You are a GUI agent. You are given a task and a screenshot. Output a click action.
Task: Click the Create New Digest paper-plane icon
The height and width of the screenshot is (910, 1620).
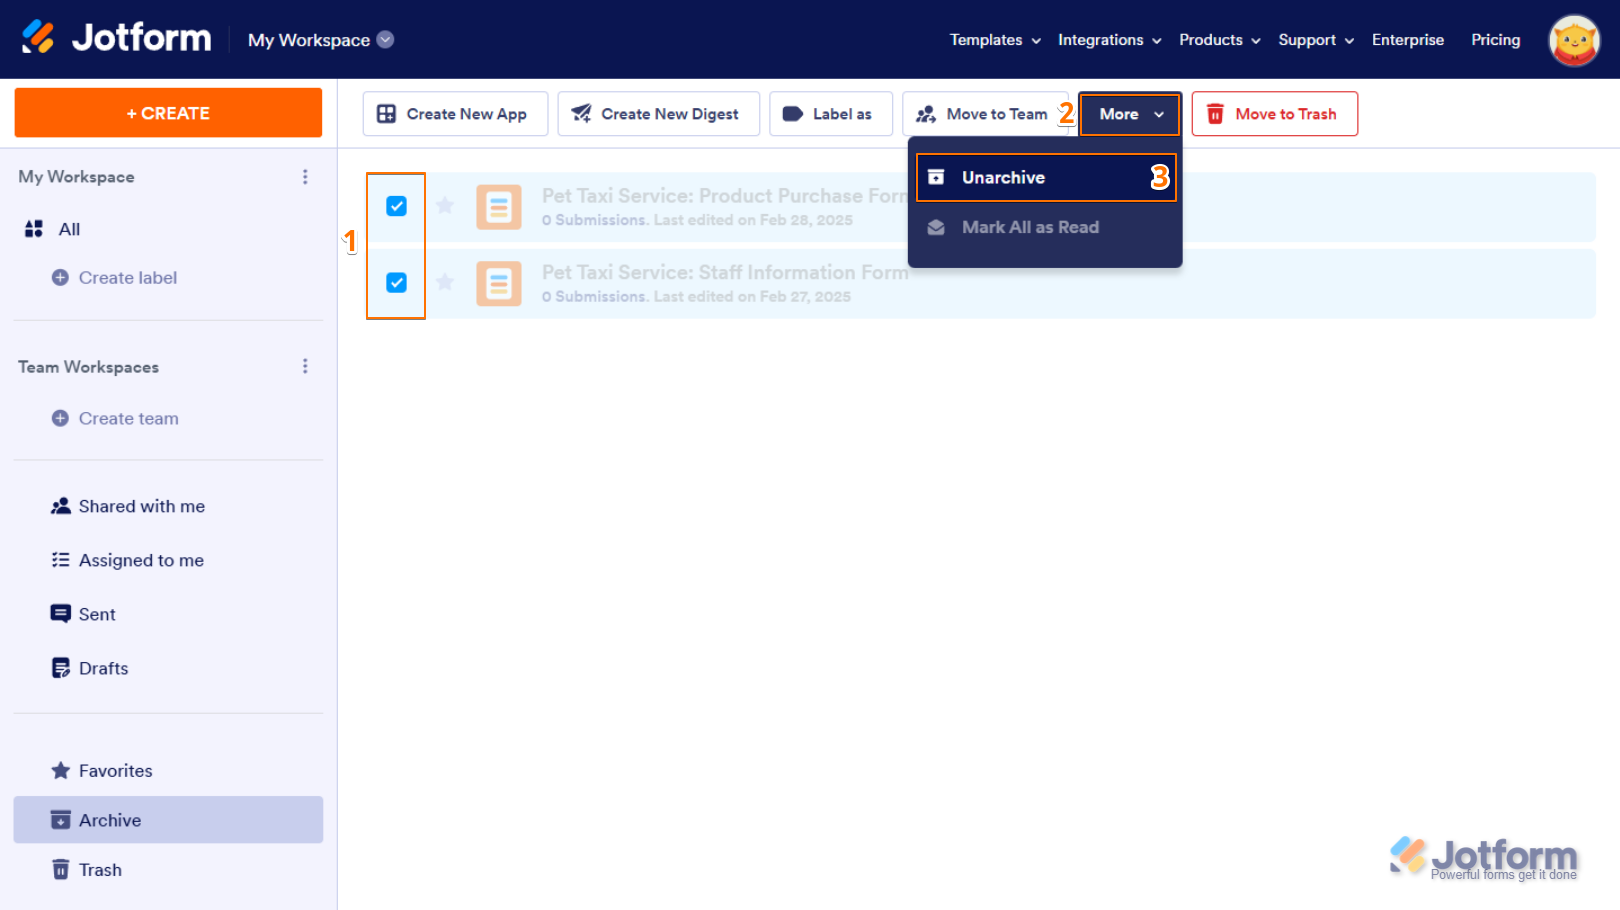point(581,114)
